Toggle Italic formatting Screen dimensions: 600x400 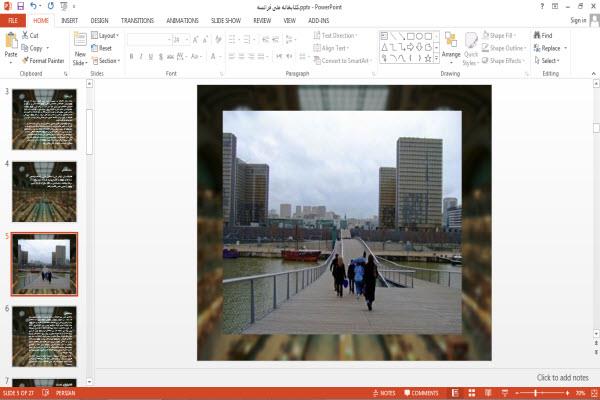(x=141, y=57)
